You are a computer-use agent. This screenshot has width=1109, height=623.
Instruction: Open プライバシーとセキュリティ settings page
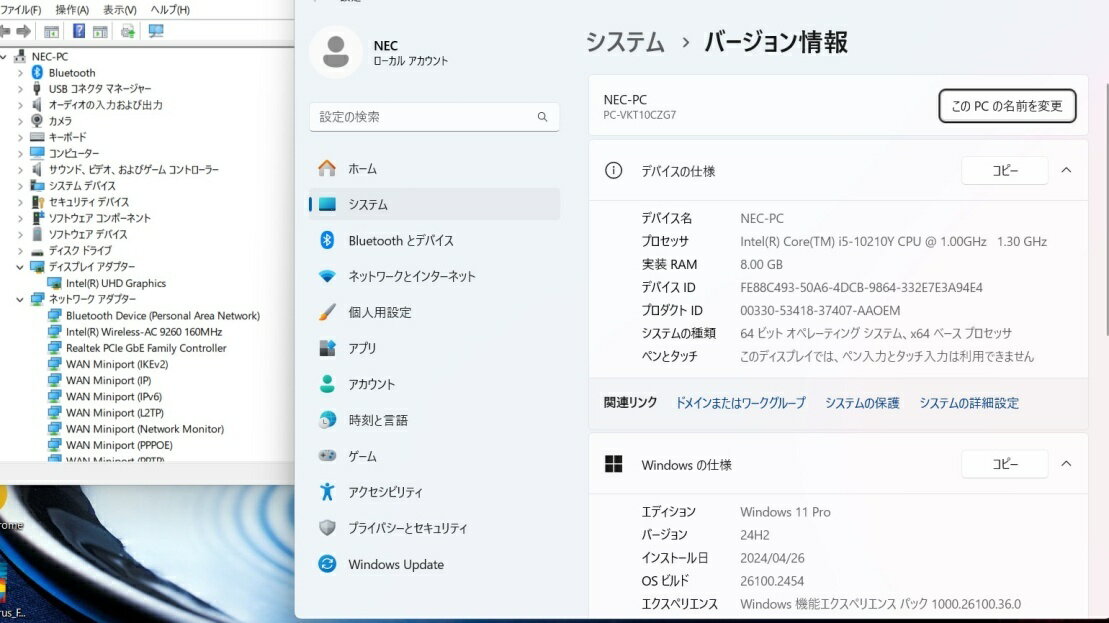[x=434, y=528]
